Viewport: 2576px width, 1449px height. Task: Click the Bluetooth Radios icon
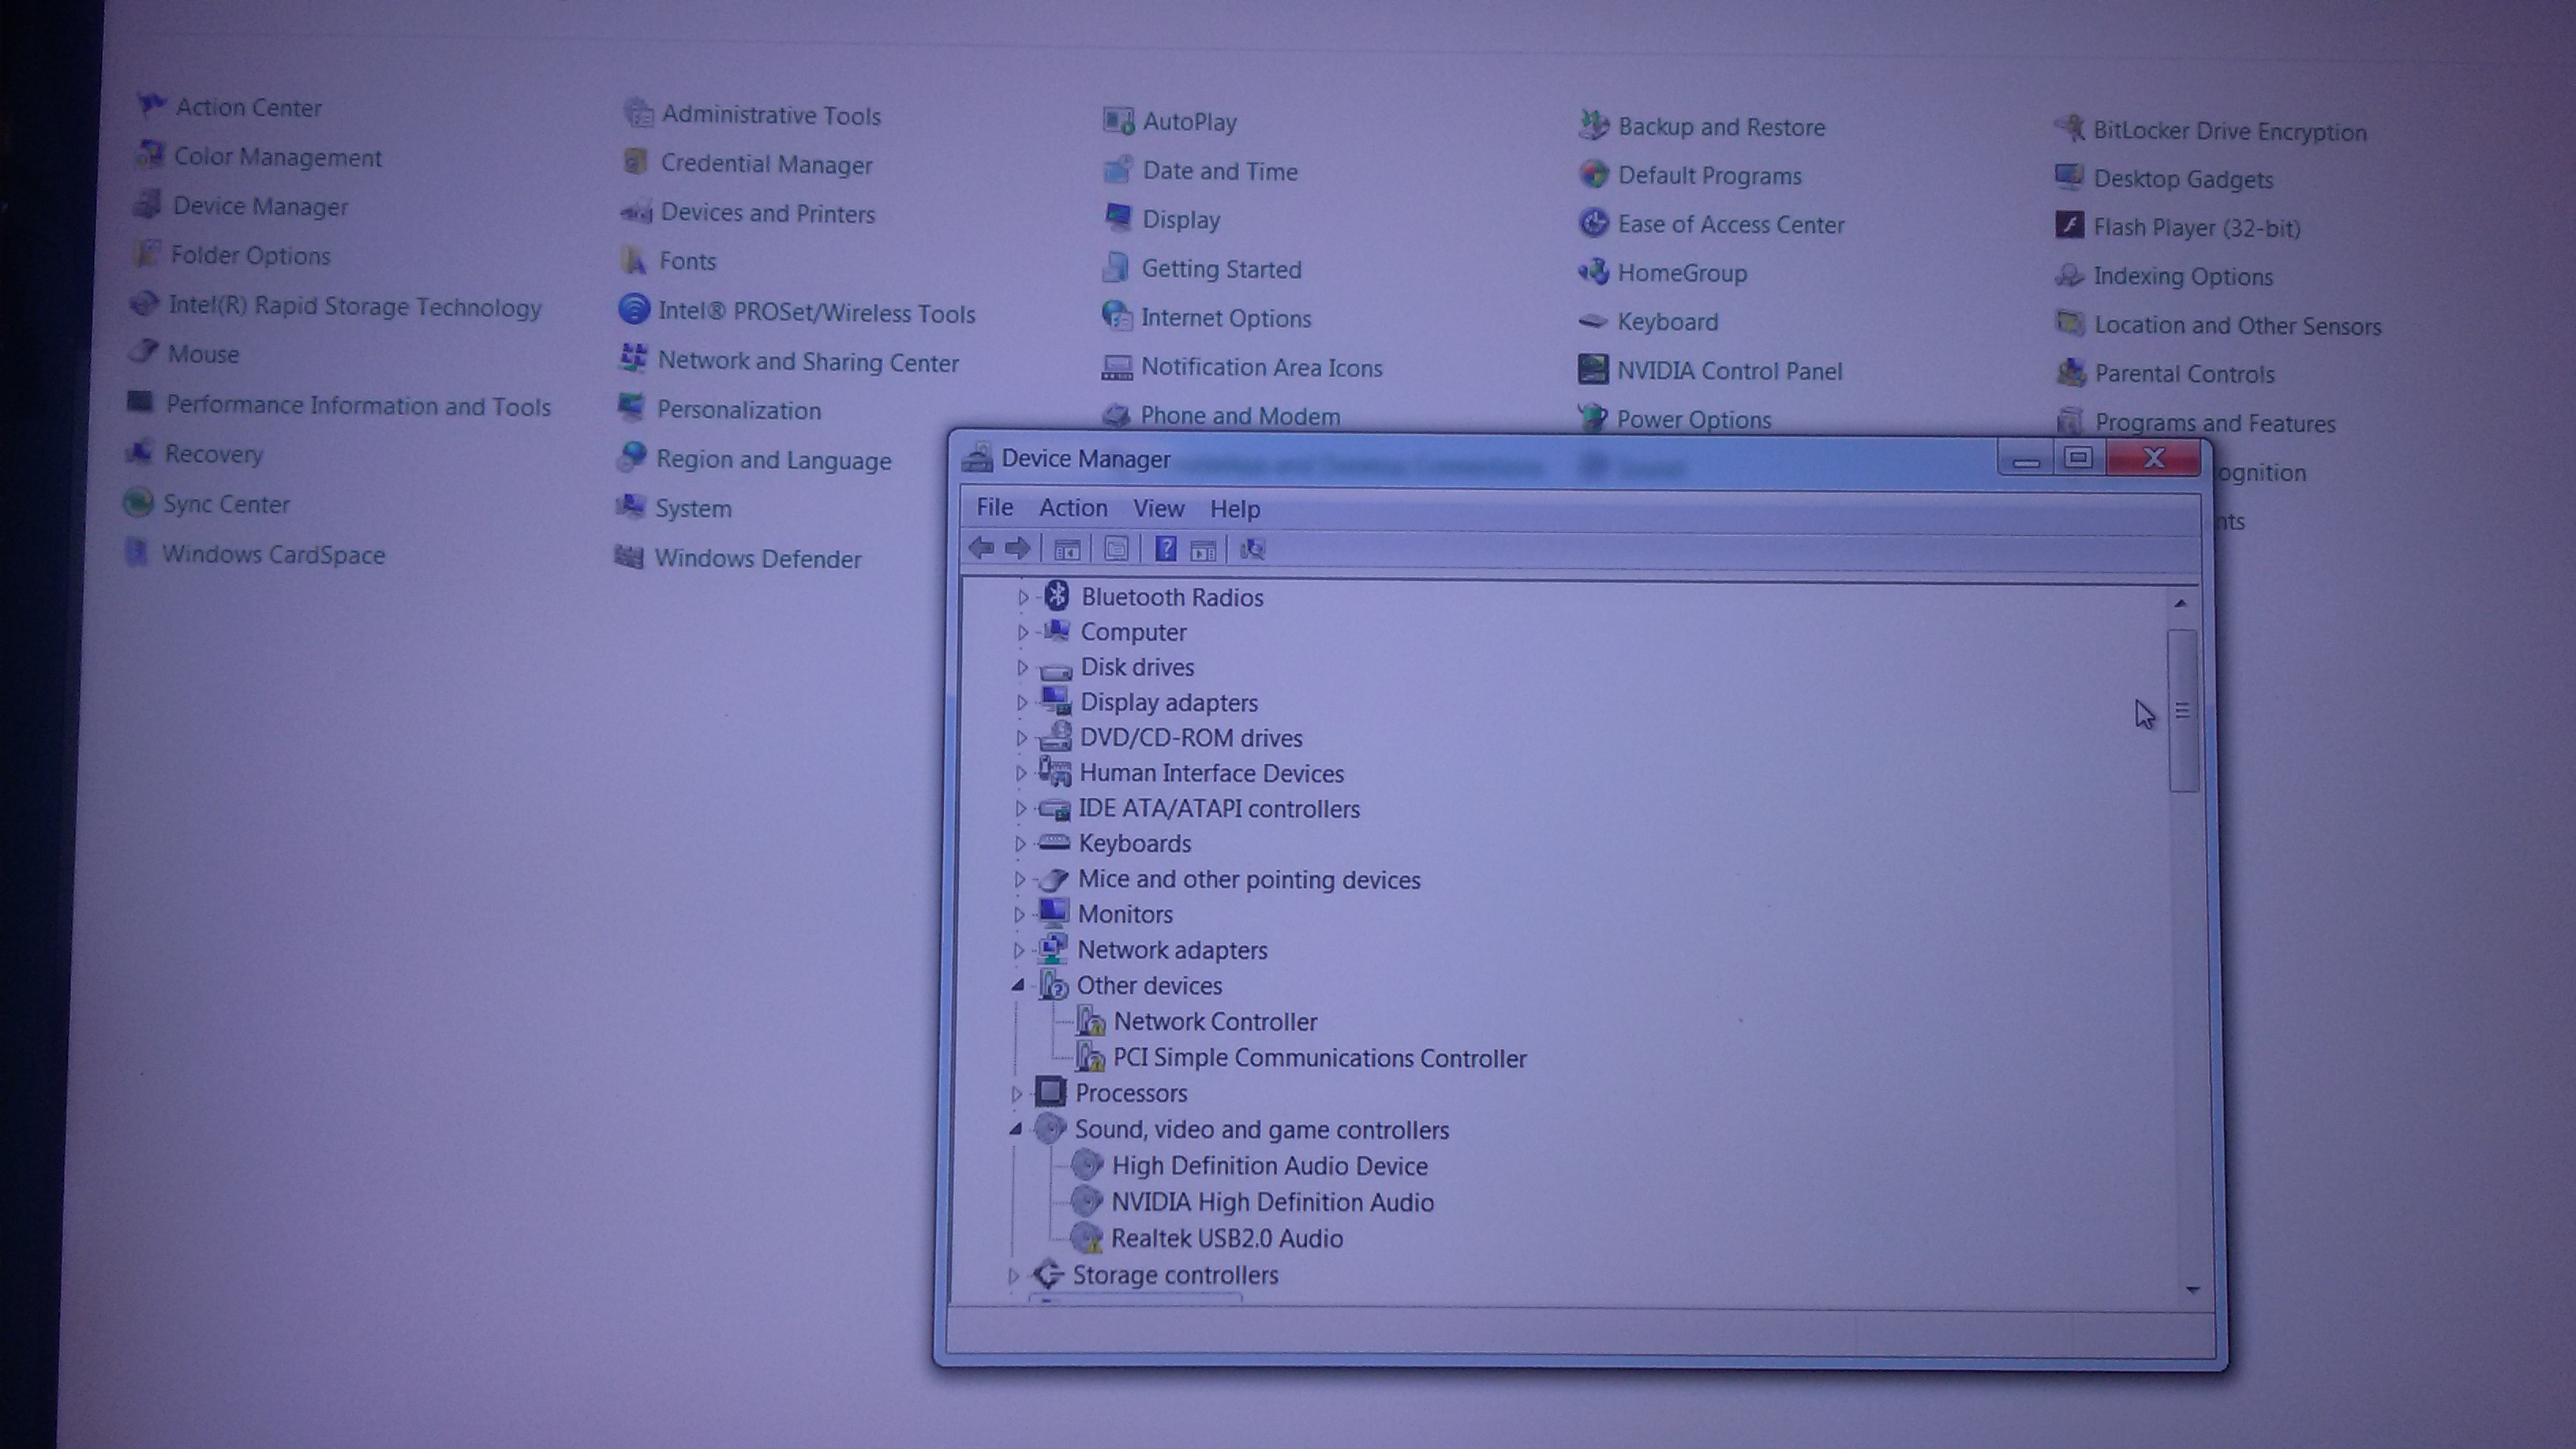coord(1057,596)
